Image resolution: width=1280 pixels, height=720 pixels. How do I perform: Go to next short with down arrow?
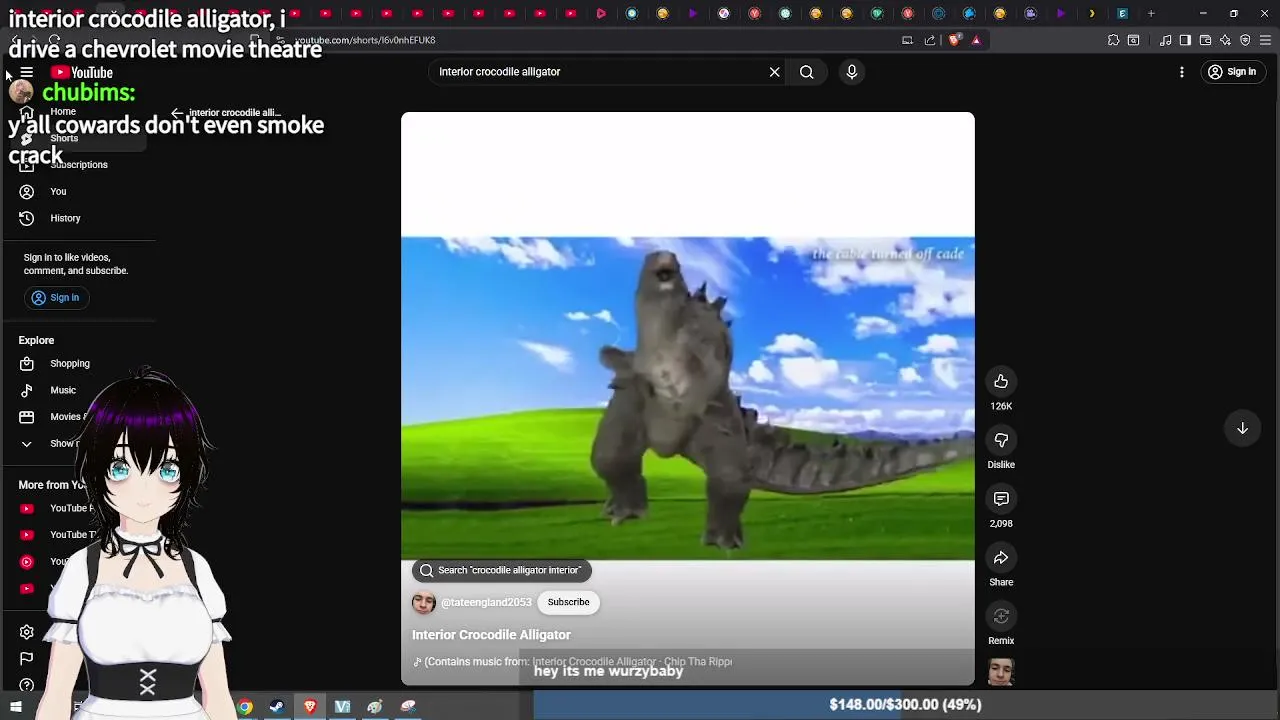1242,428
